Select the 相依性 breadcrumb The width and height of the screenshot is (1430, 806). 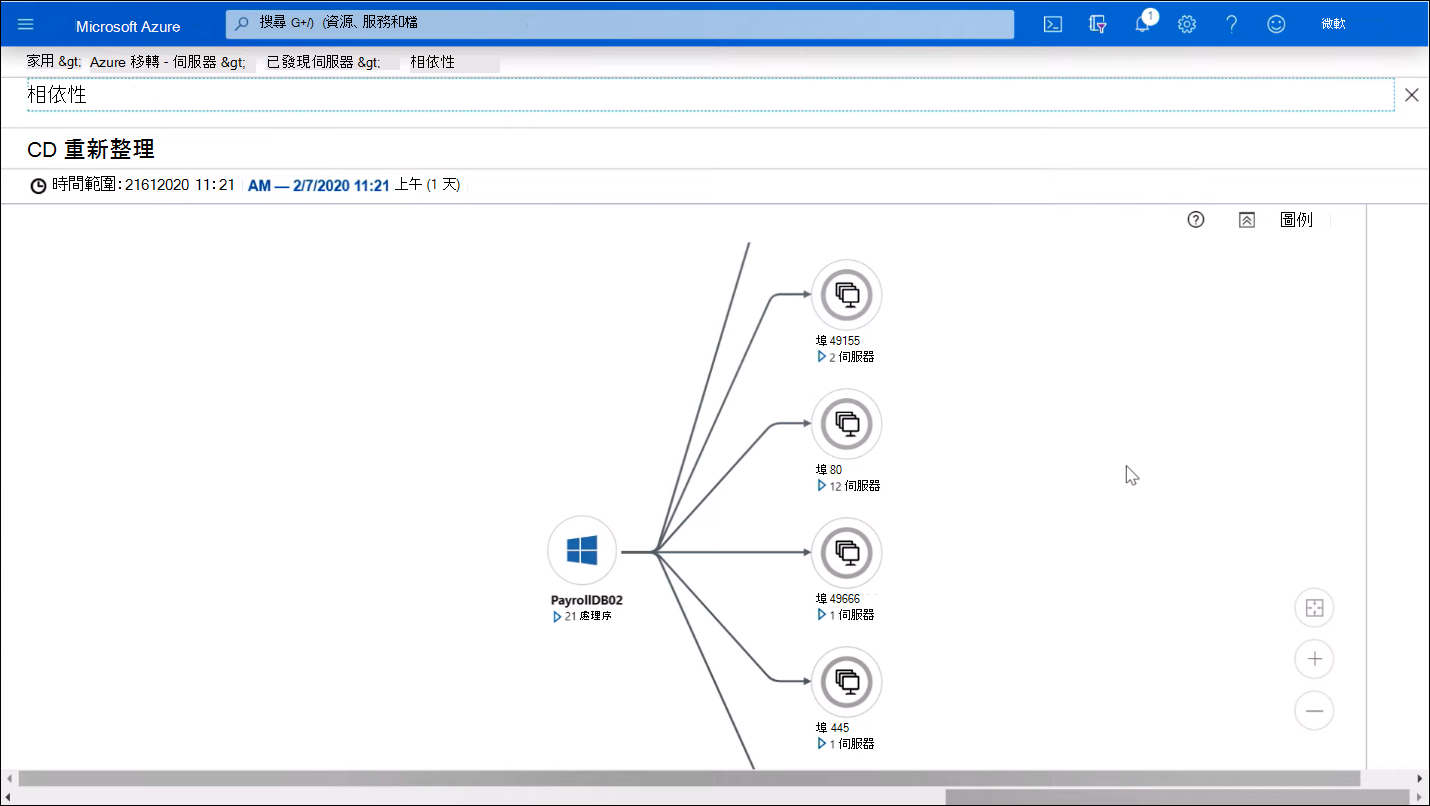[x=432, y=62]
